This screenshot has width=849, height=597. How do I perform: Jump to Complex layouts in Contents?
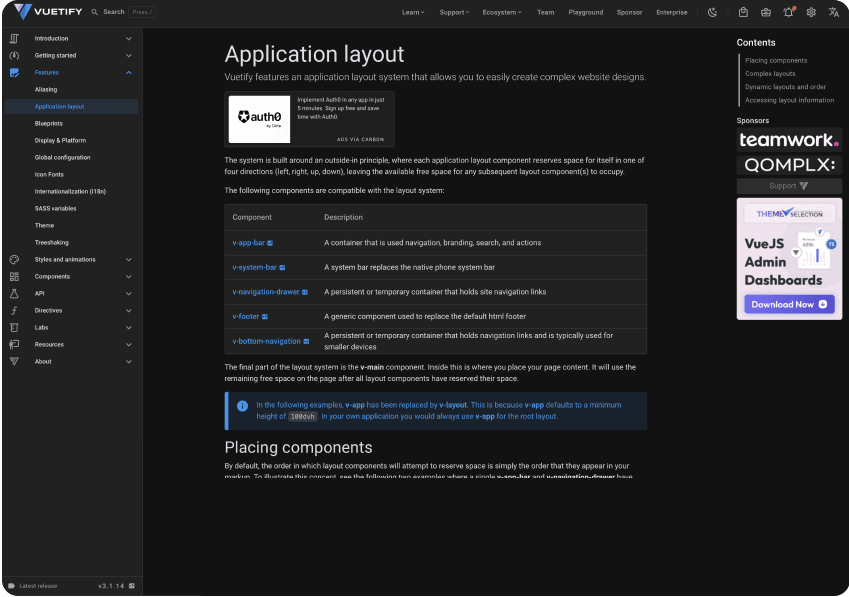click(x=770, y=74)
